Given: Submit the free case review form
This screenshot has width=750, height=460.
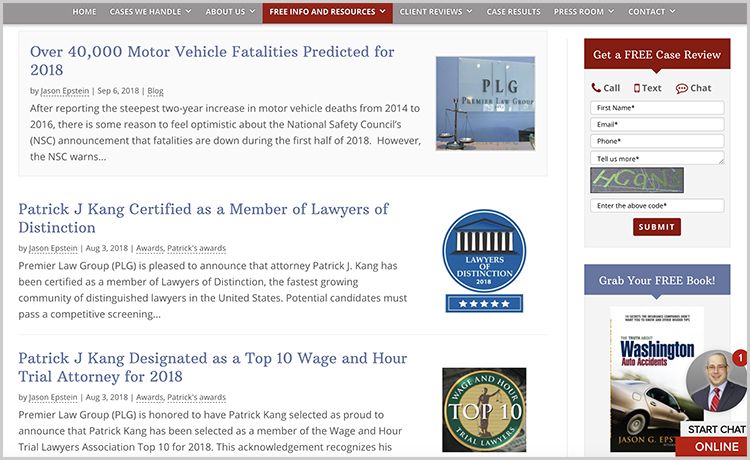Looking at the screenshot, I should 657,227.
